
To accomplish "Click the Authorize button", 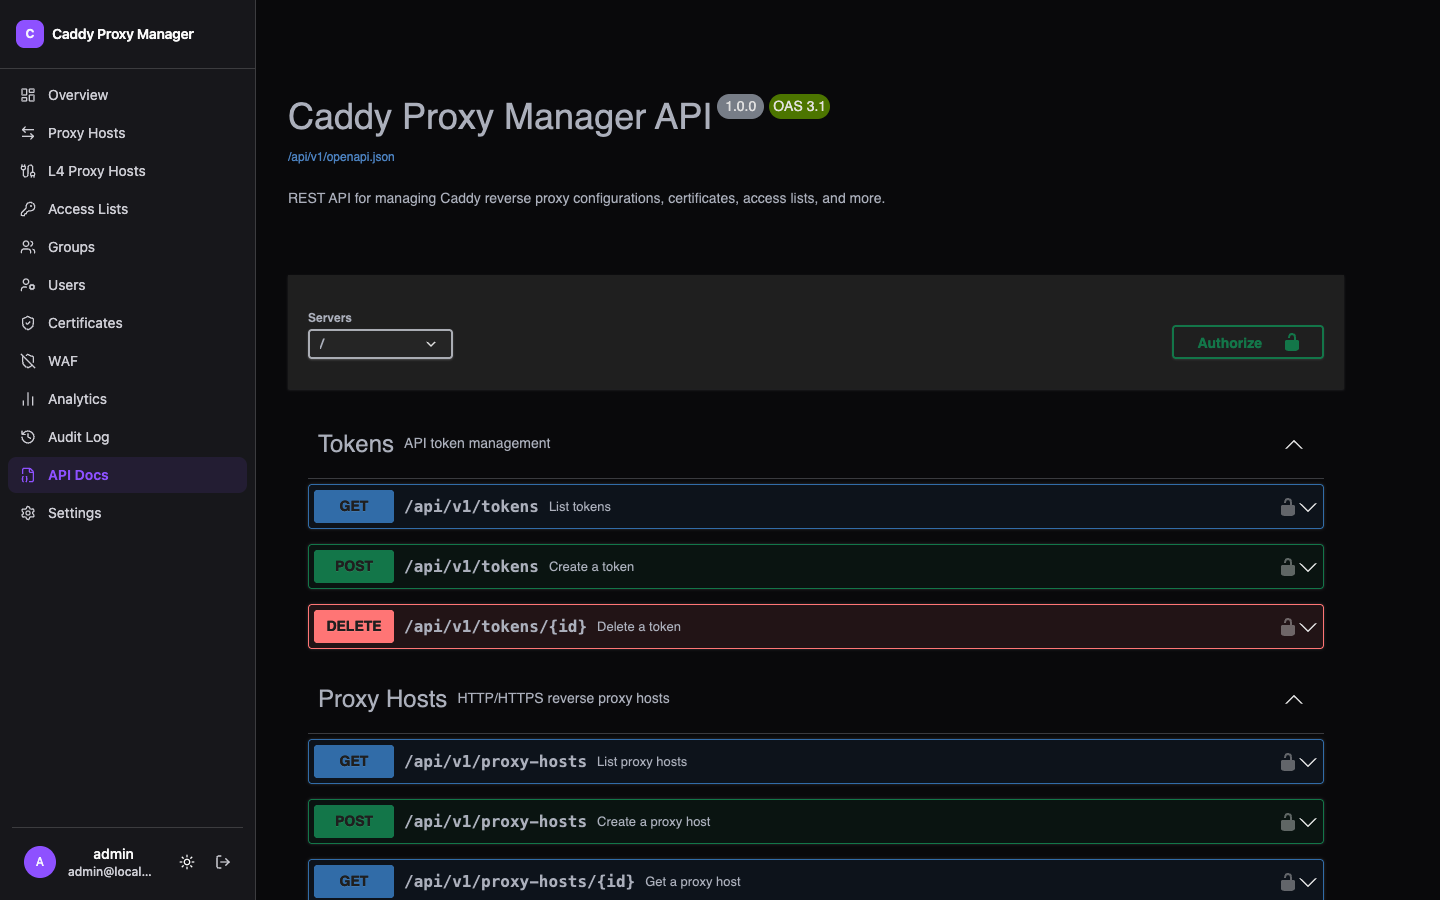I will pos(1247,343).
